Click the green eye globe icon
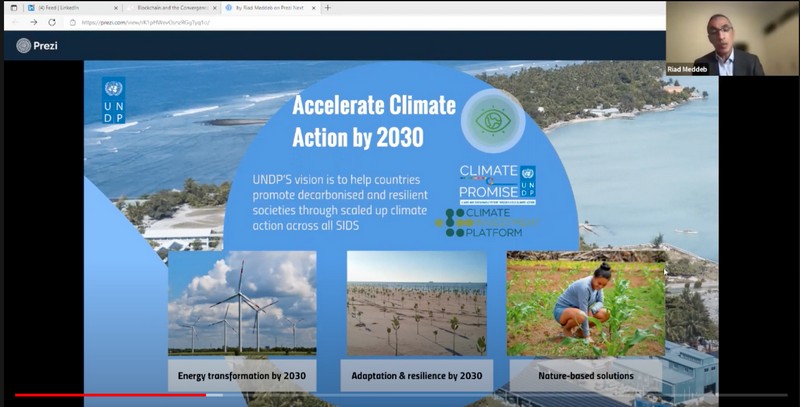Image resolution: width=800 pixels, height=407 pixels. click(x=493, y=121)
